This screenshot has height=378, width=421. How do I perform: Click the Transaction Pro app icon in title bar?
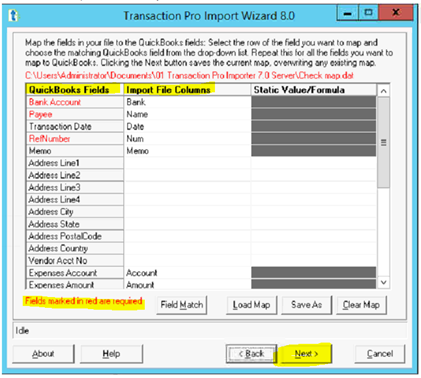(x=14, y=15)
